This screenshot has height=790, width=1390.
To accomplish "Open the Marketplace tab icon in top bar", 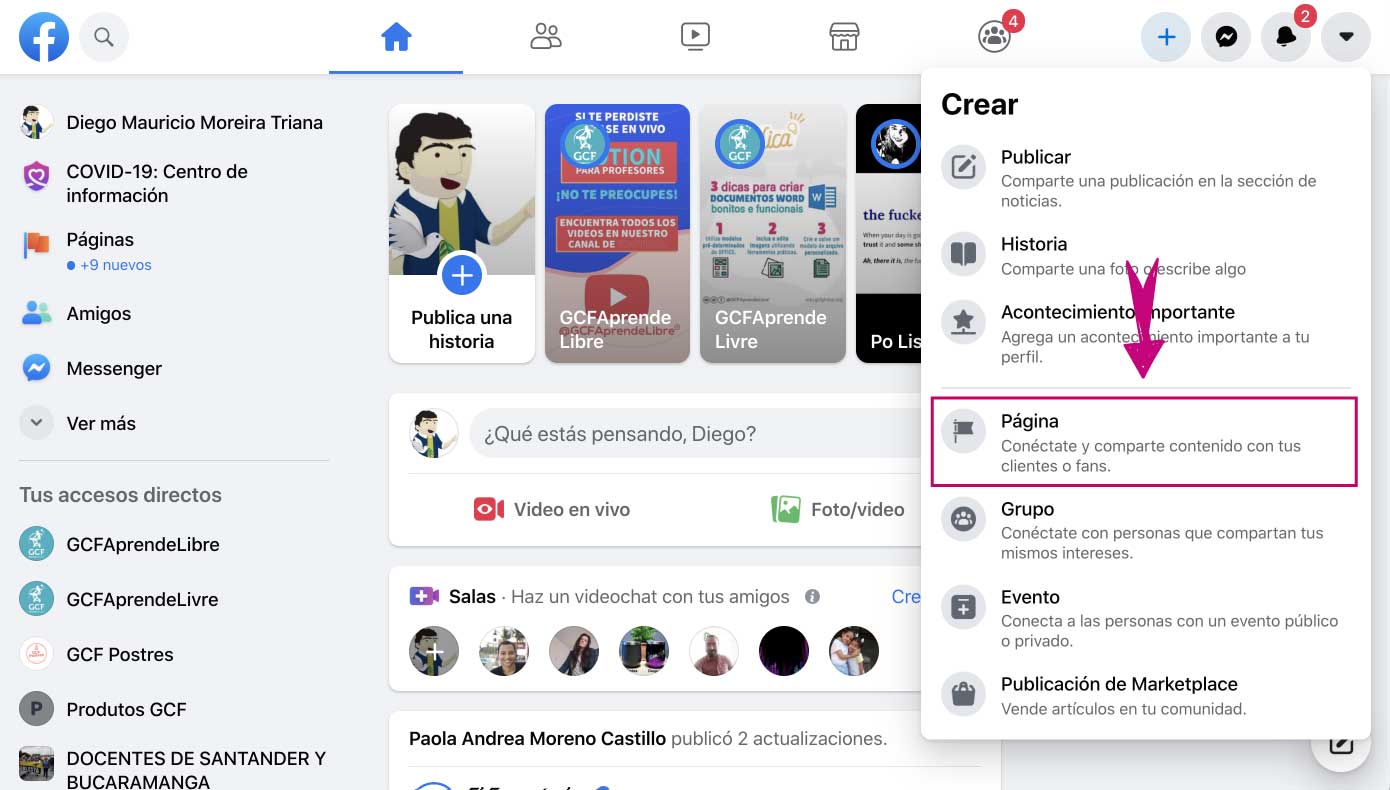I will [x=845, y=38].
